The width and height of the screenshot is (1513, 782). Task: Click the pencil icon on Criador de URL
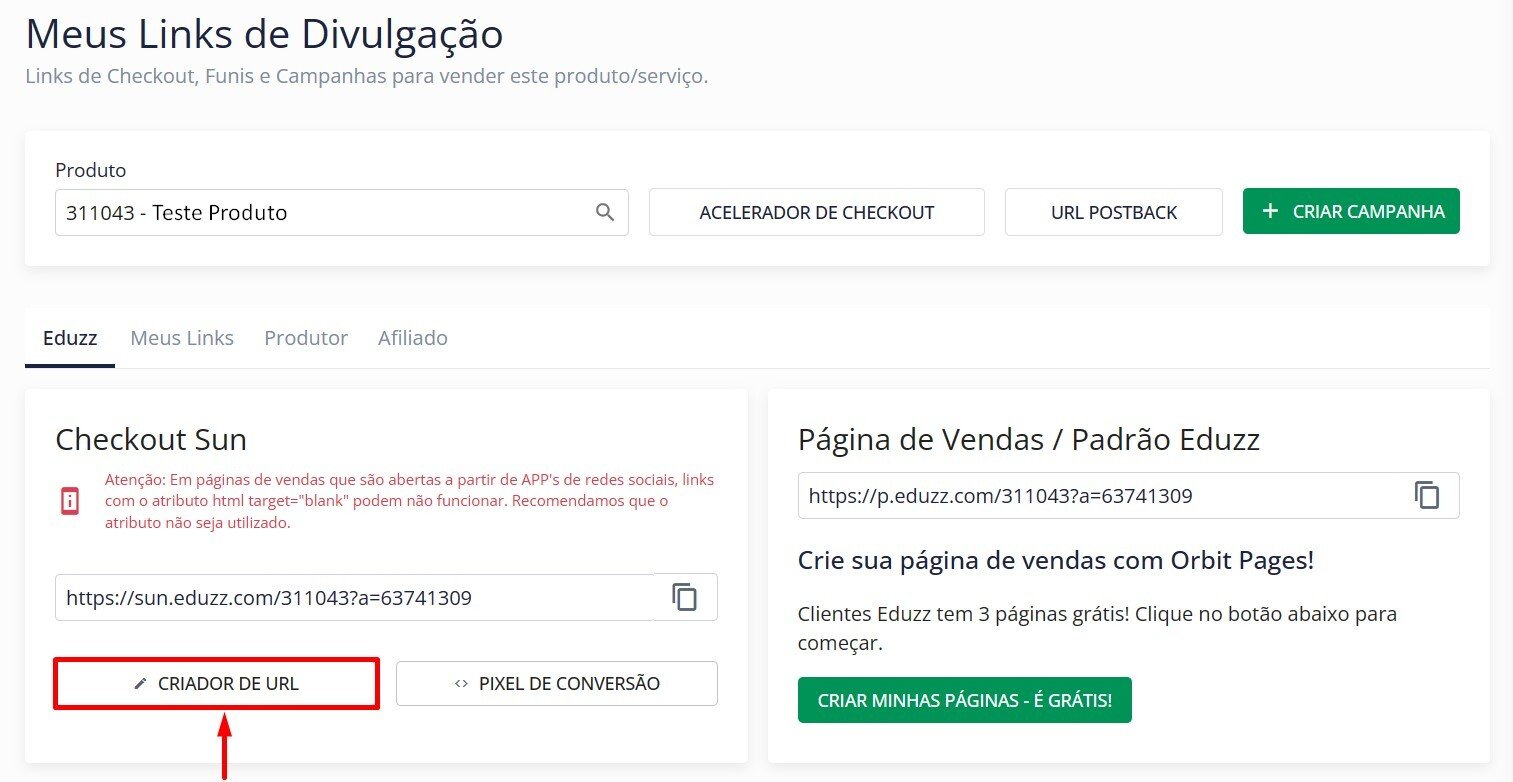point(140,685)
